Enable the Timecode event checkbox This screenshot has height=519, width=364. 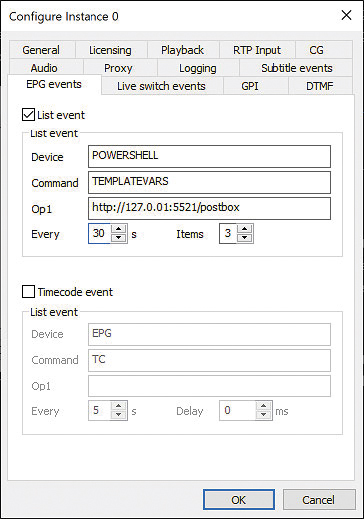[x=28, y=292]
